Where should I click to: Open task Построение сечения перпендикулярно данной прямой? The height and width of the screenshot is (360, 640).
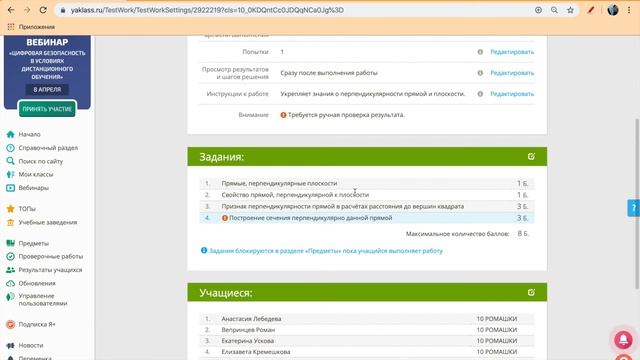pos(310,218)
